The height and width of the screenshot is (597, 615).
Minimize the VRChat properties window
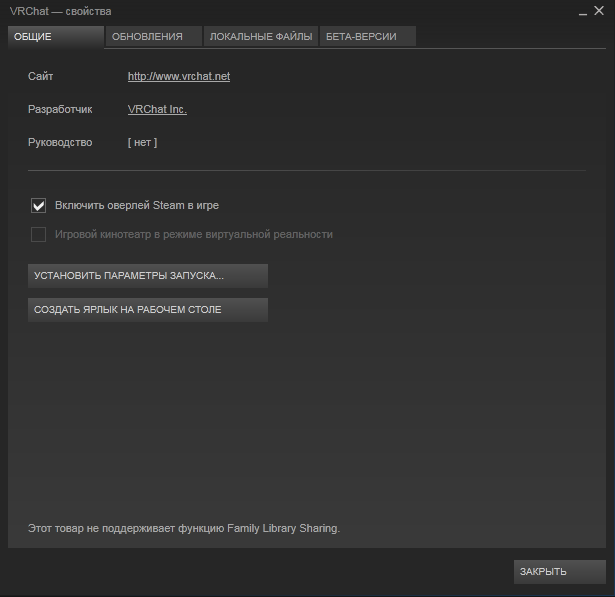click(x=583, y=12)
